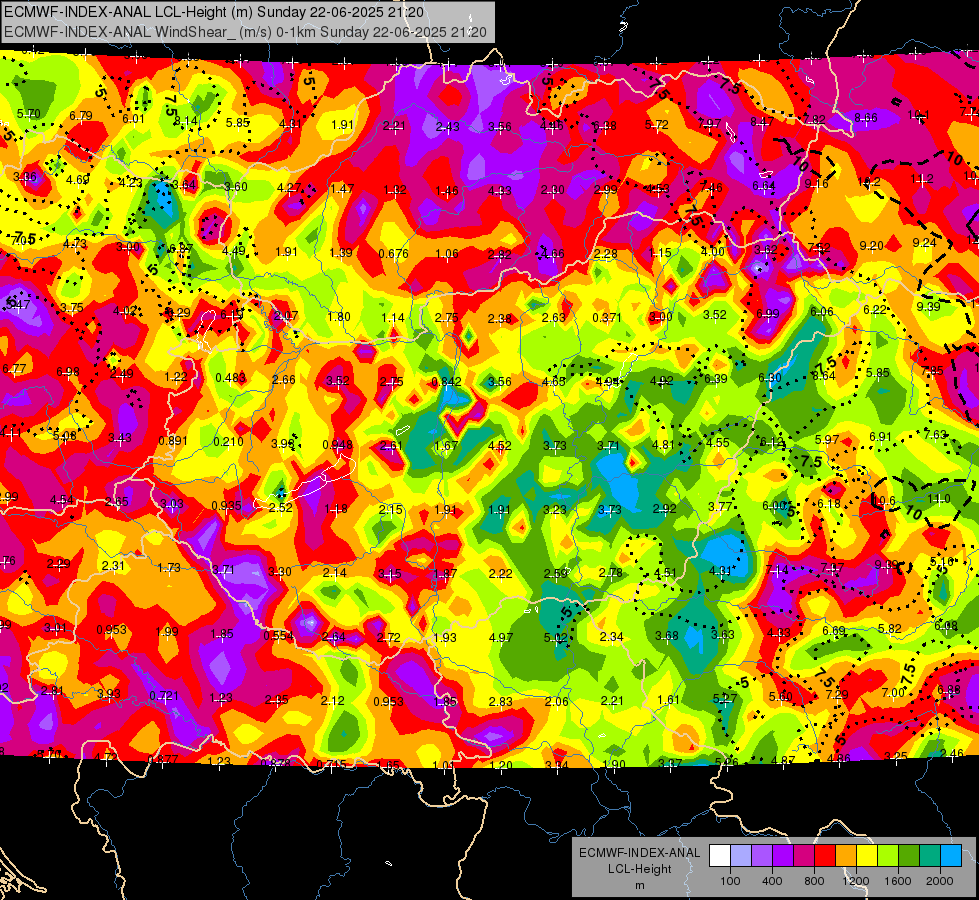This screenshot has height=900, width=979.
Task: Click the 8.14 wind shear value
Action: (x=185, y=121)
